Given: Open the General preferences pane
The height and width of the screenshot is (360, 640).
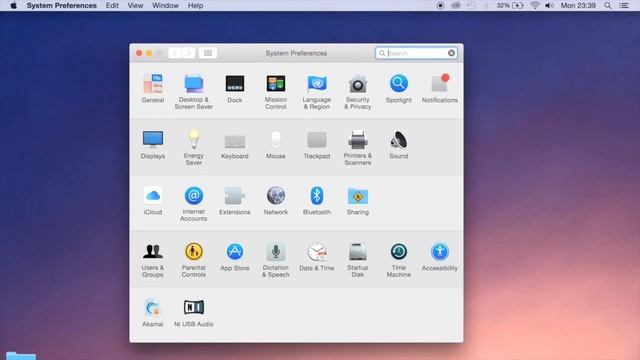Looking at the screenshot, I should click(153, 88).
